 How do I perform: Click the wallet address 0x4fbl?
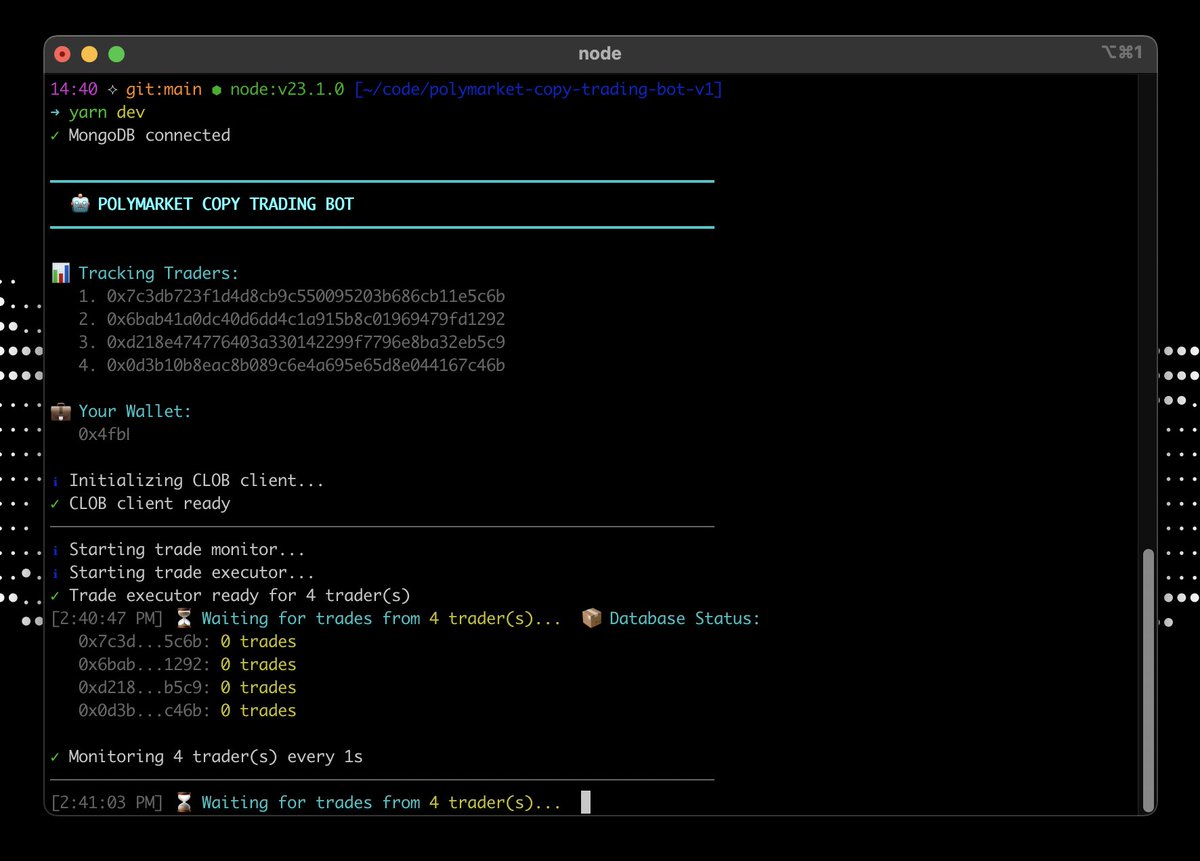click(x=105, y=434)
